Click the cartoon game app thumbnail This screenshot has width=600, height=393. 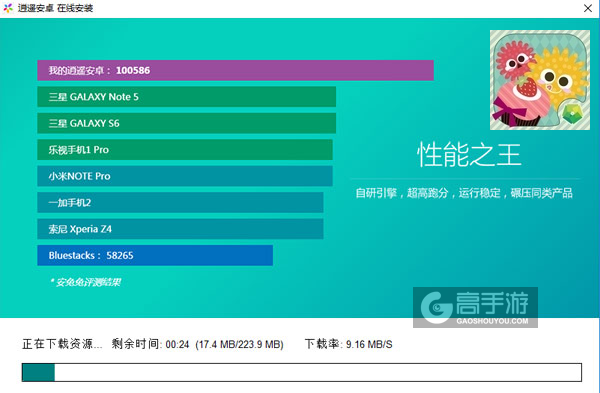(540, 80)
